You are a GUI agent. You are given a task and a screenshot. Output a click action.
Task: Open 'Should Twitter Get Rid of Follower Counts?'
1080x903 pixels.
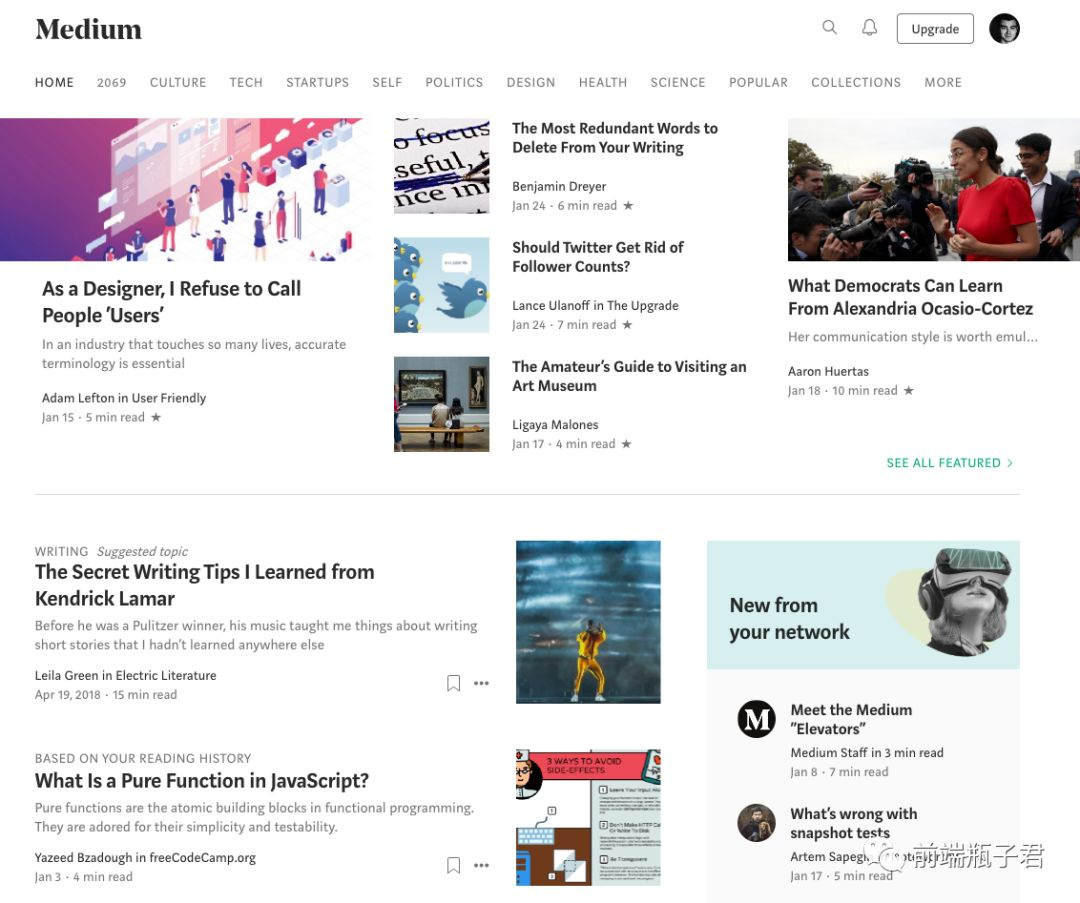coord(597,257)
